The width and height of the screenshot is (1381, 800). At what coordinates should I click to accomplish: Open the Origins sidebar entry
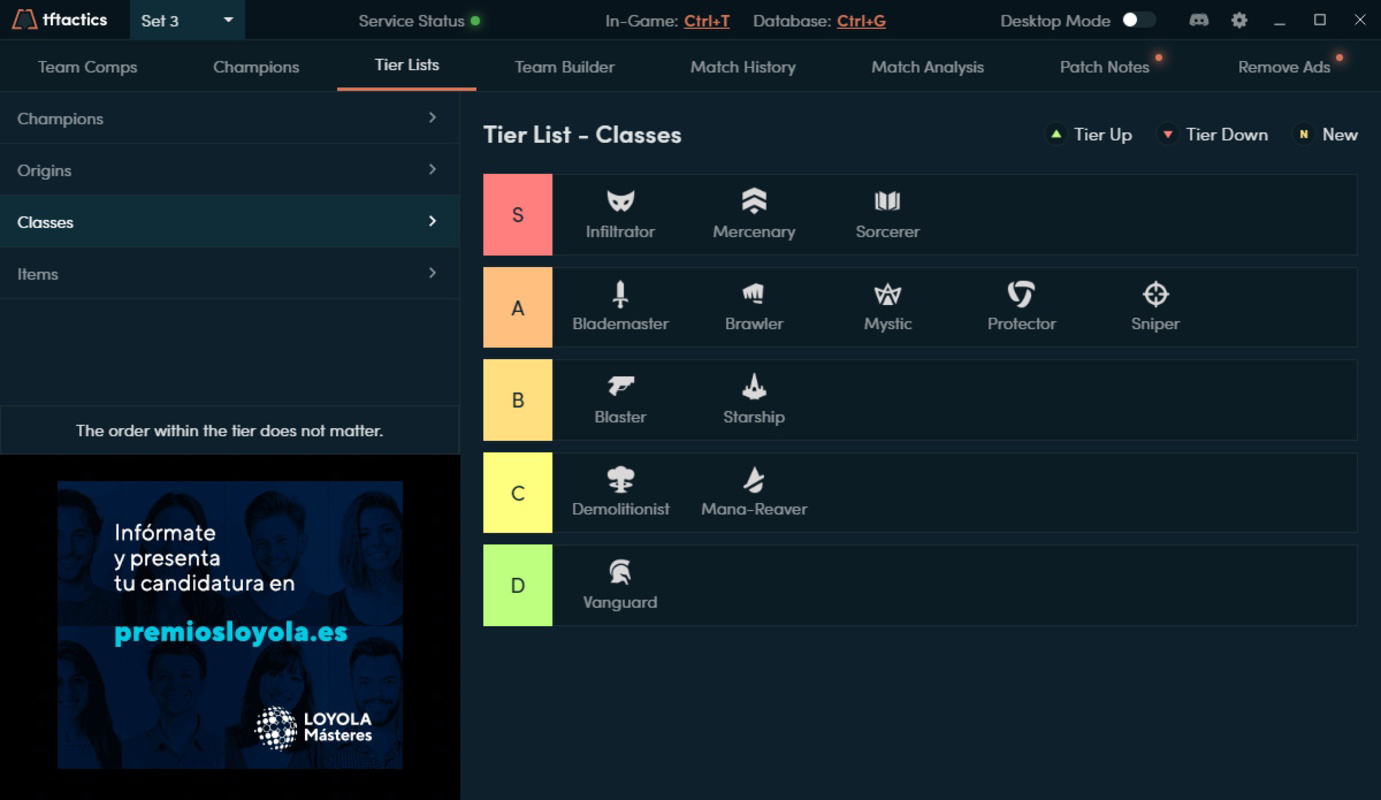tap(230, 170)
